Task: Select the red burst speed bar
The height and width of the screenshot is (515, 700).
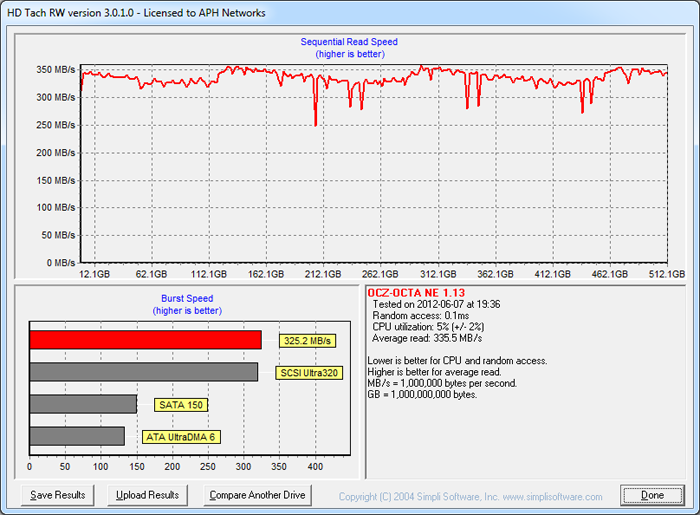Action: (145, 340)
